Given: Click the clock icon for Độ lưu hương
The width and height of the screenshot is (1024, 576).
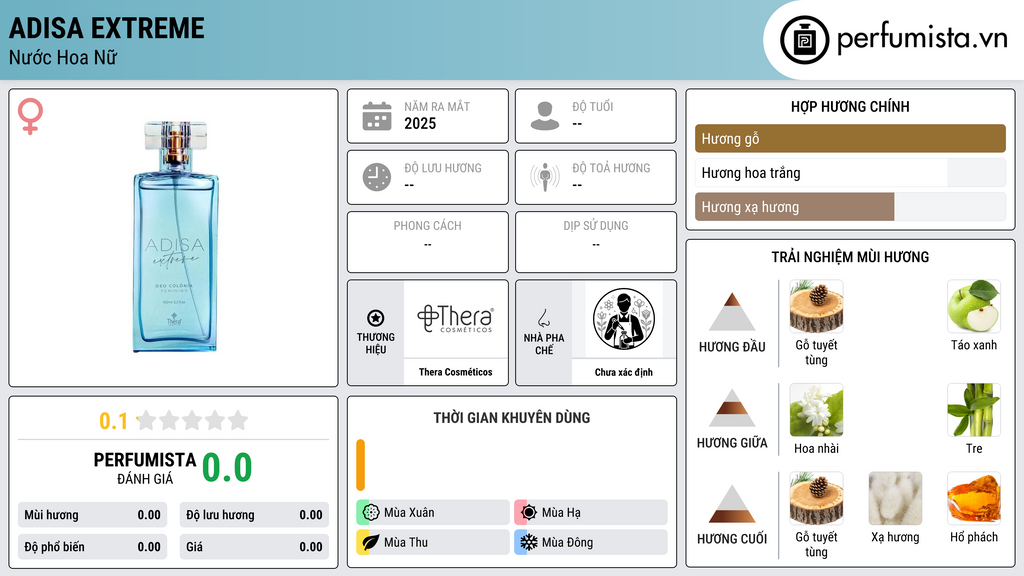Looking at the screenshot, I should coord(377,177).
